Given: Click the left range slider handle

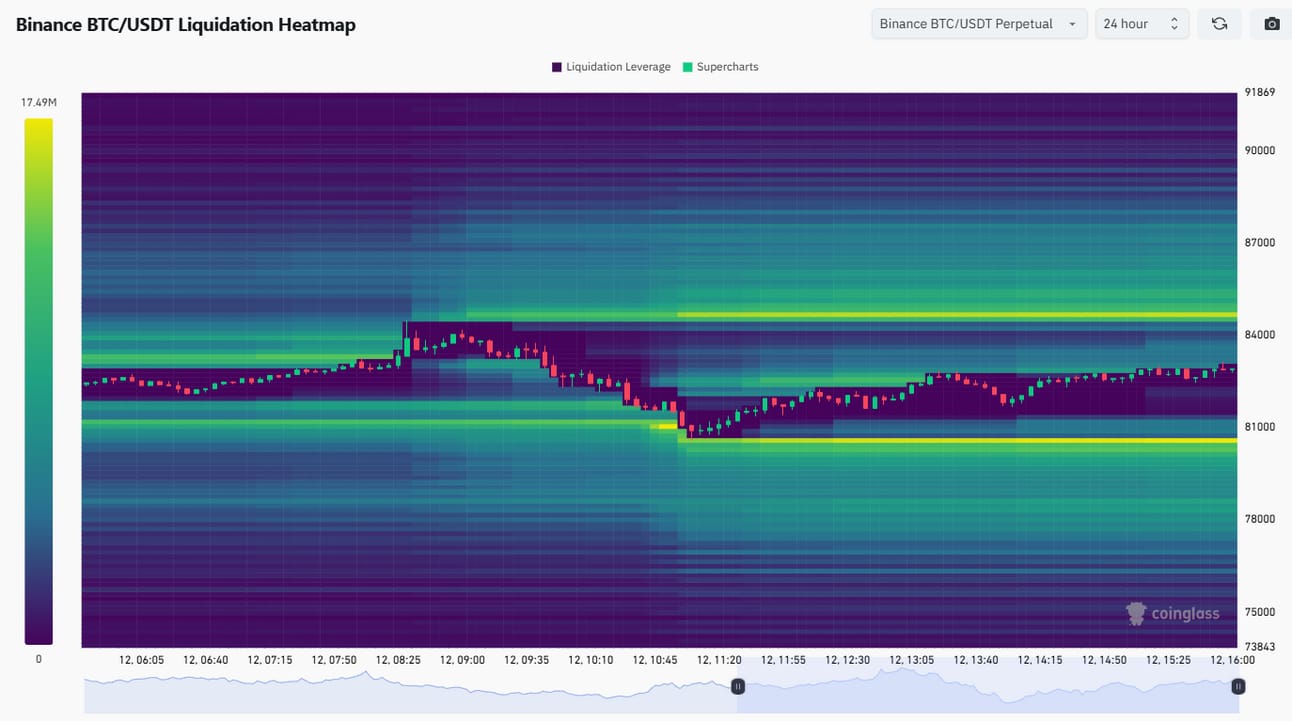Looking at the screenshot, I should tap(738, 686).
